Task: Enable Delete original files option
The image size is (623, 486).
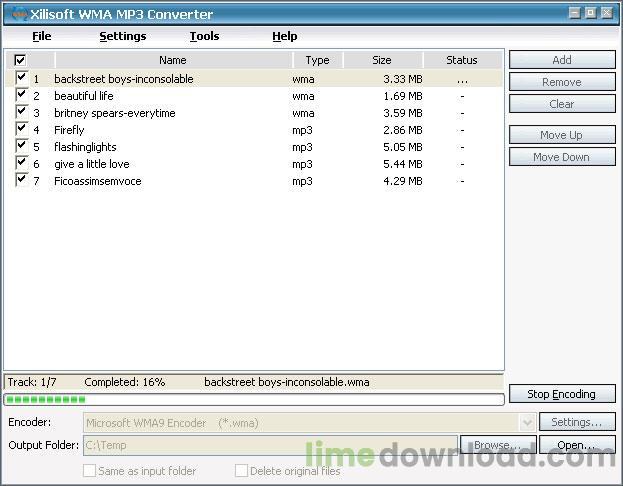Action: point(241,471)
